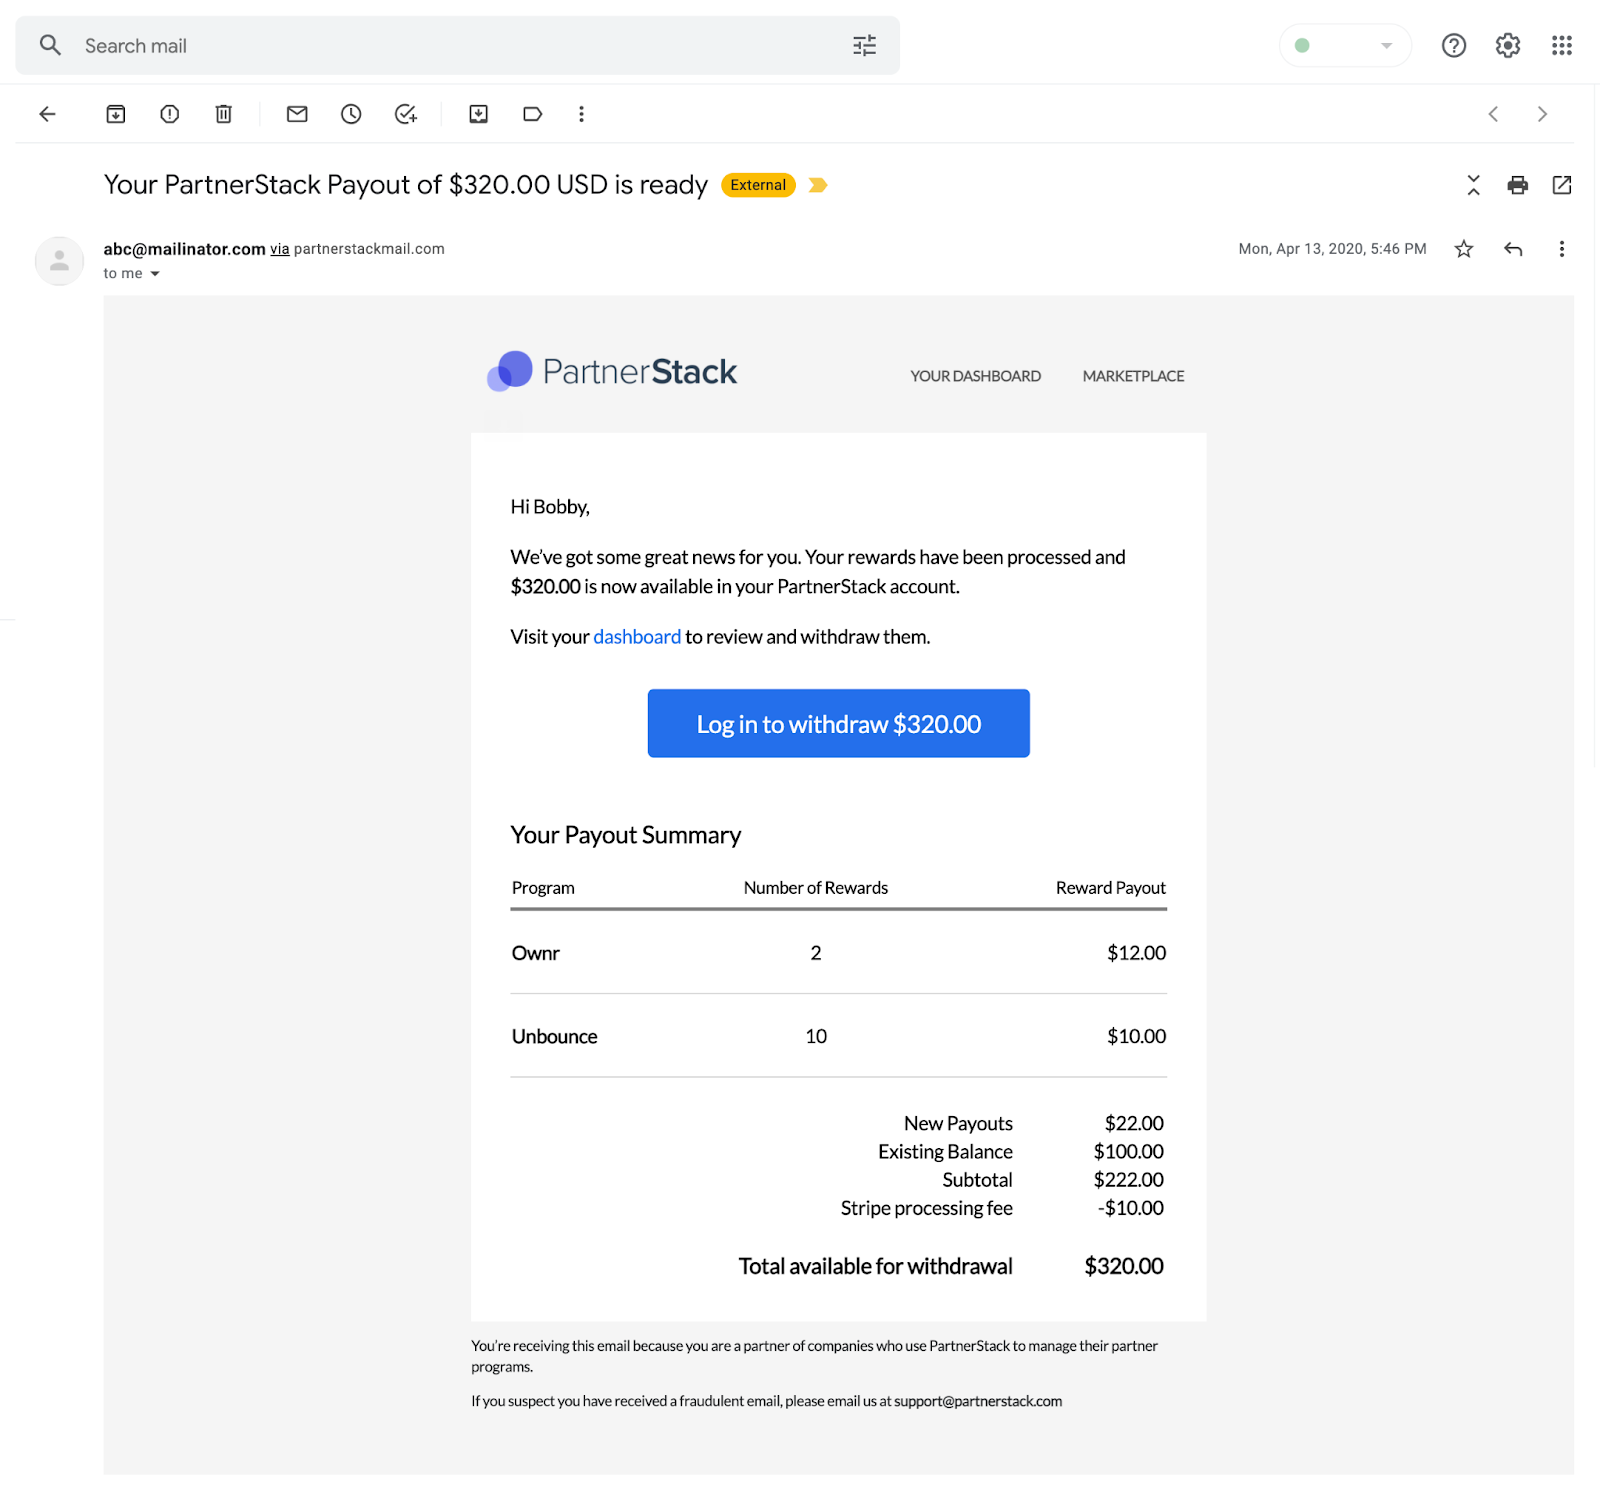Focus the Search mail field
Viewport: 1600px width, 1502px height.
(457, 45)
